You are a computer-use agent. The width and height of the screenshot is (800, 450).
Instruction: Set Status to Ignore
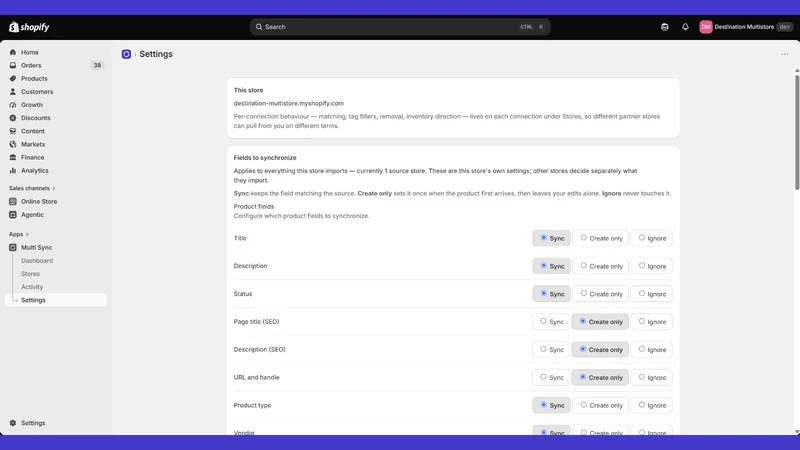point(652,294)
